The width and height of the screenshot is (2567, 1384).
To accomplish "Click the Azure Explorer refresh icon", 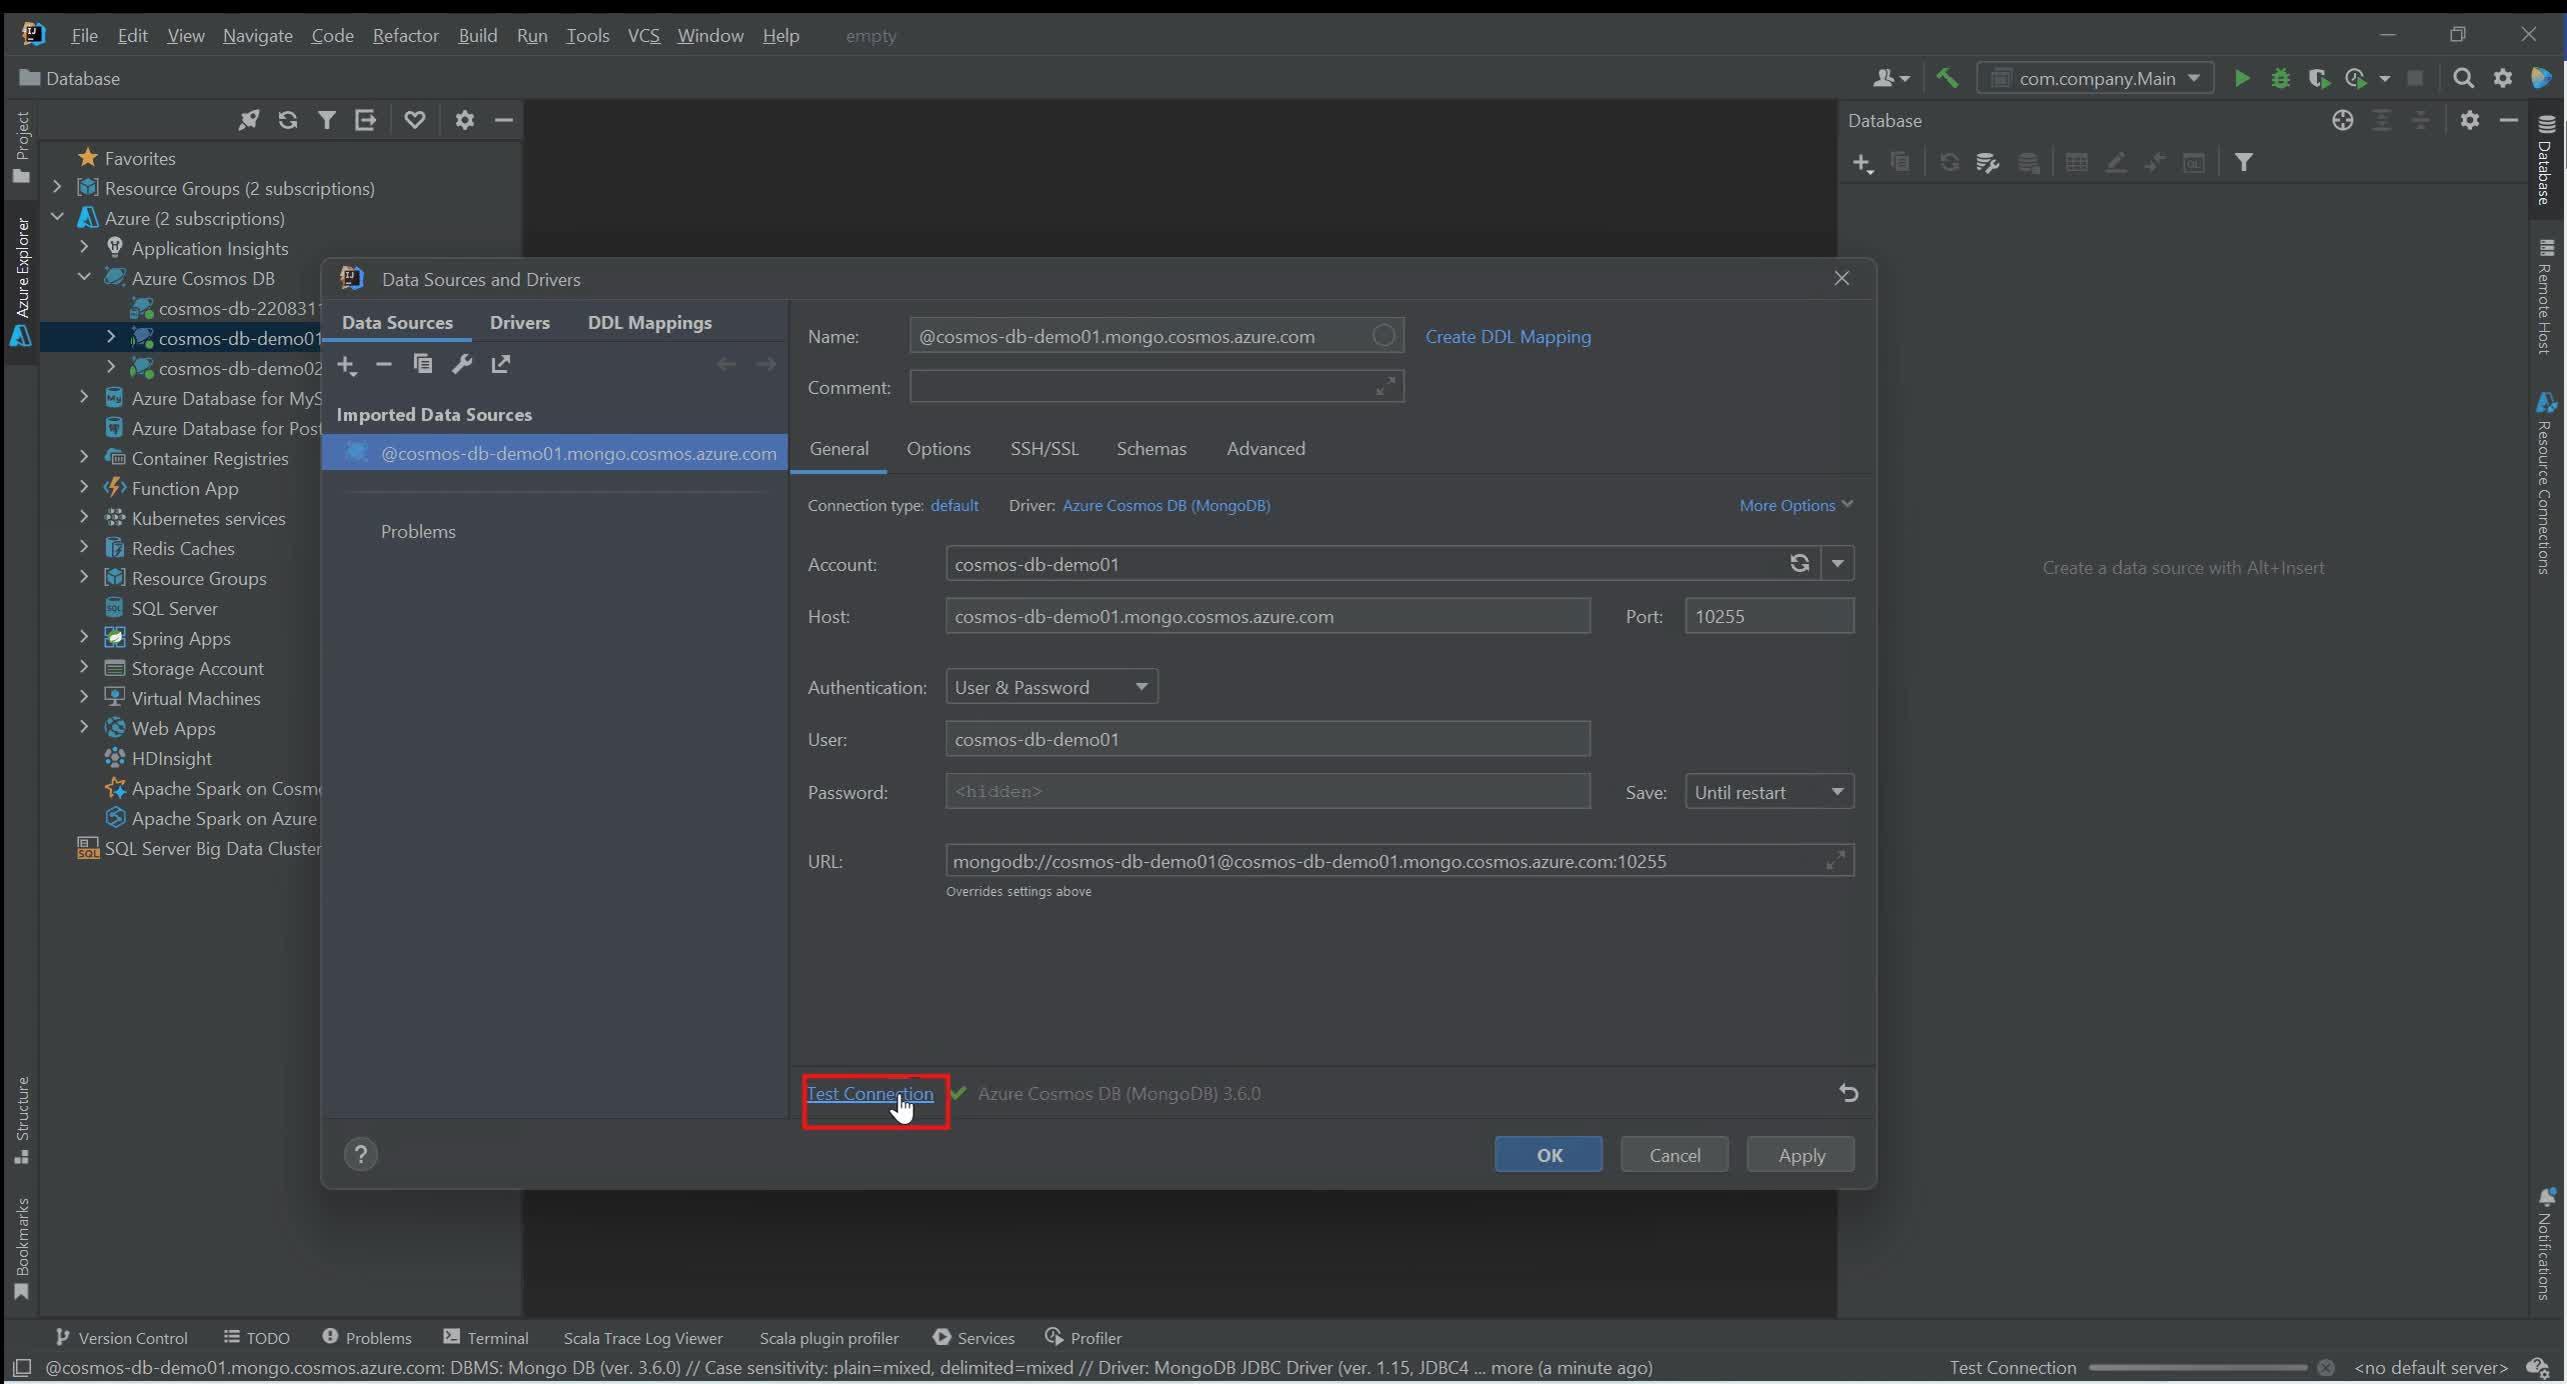I will 288,120.
